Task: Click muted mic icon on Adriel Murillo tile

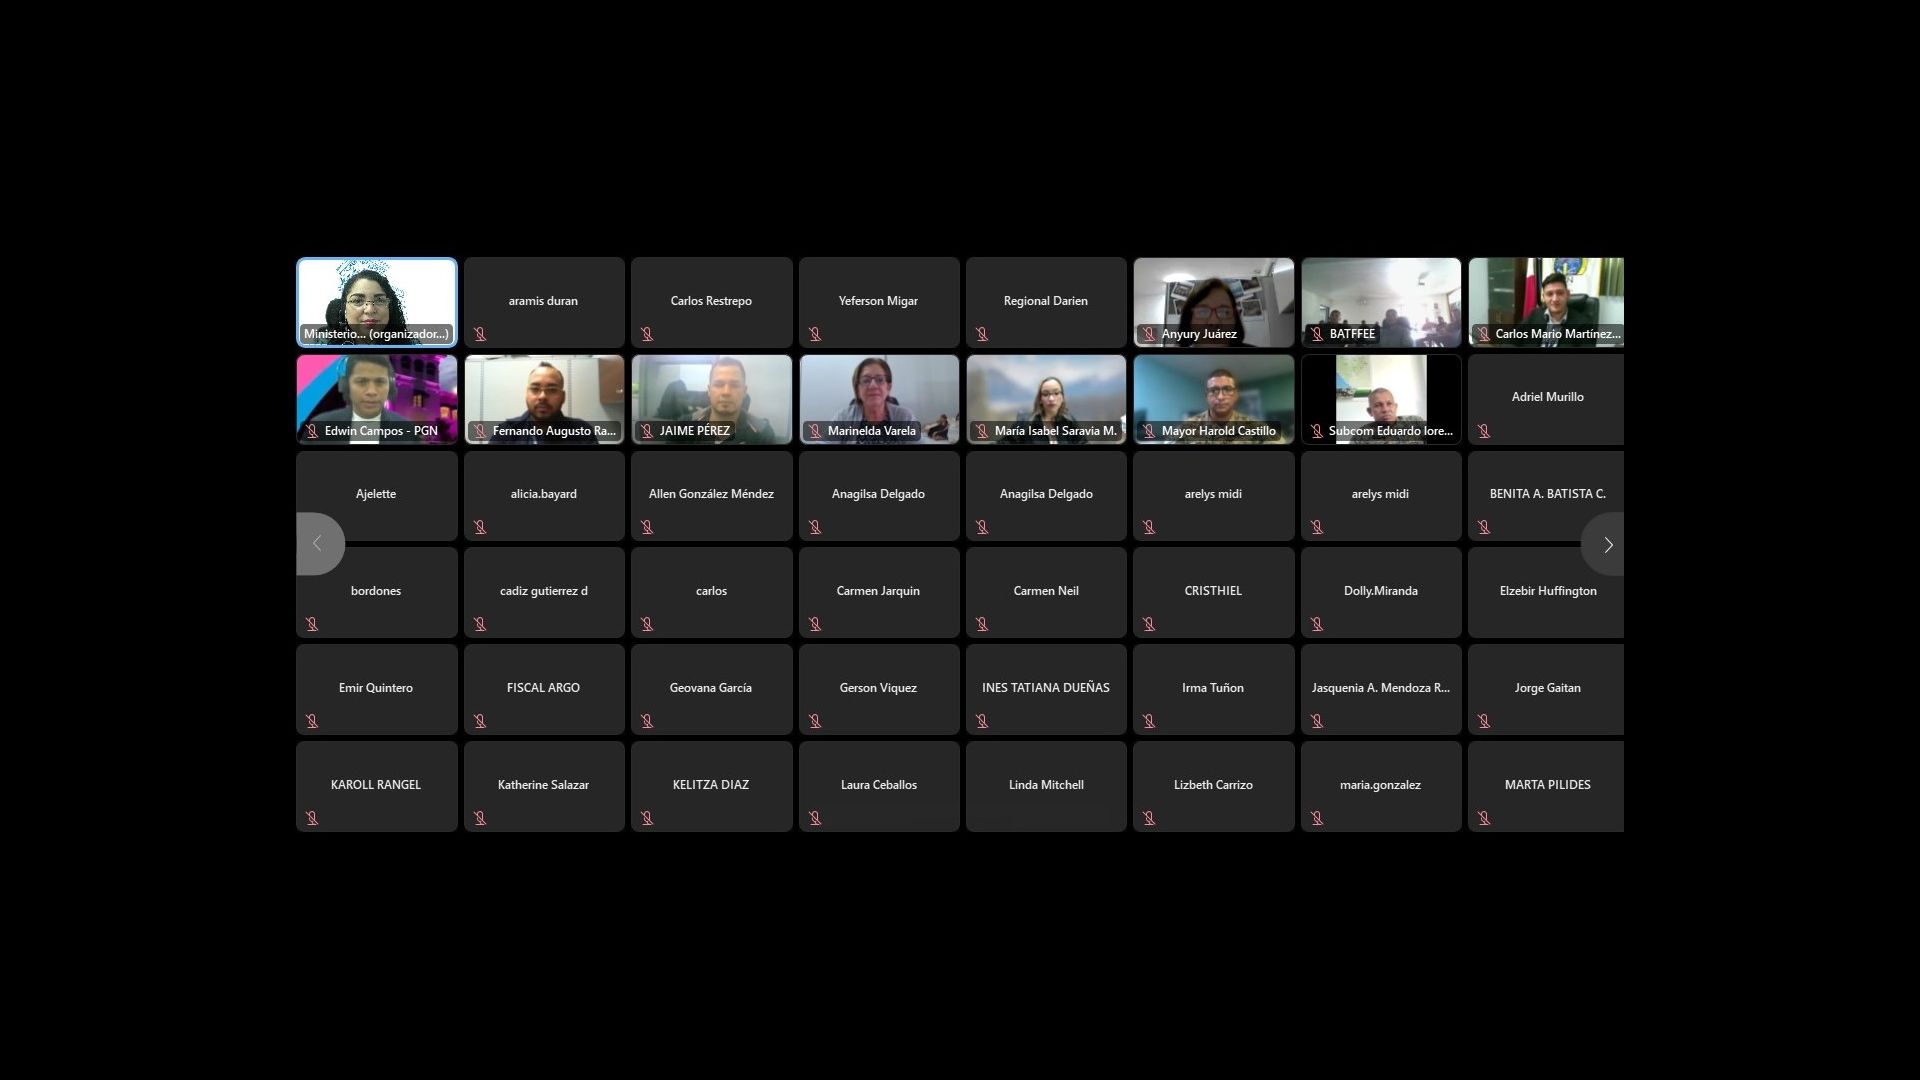Action: point(1484,431)
